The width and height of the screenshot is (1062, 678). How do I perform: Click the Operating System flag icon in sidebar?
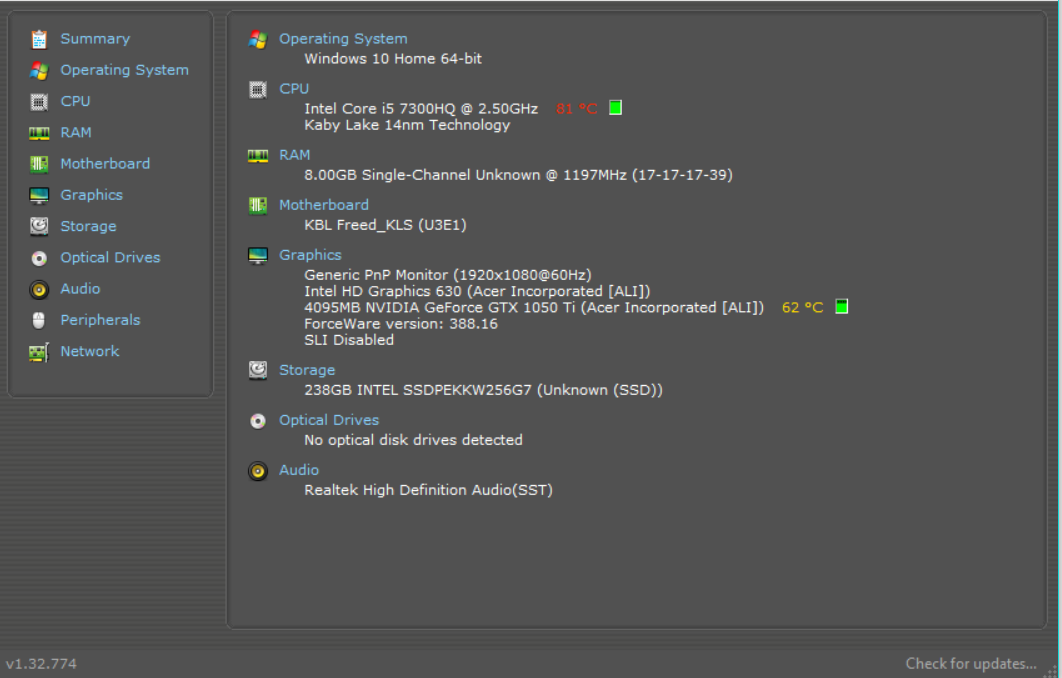pos(39,70)
